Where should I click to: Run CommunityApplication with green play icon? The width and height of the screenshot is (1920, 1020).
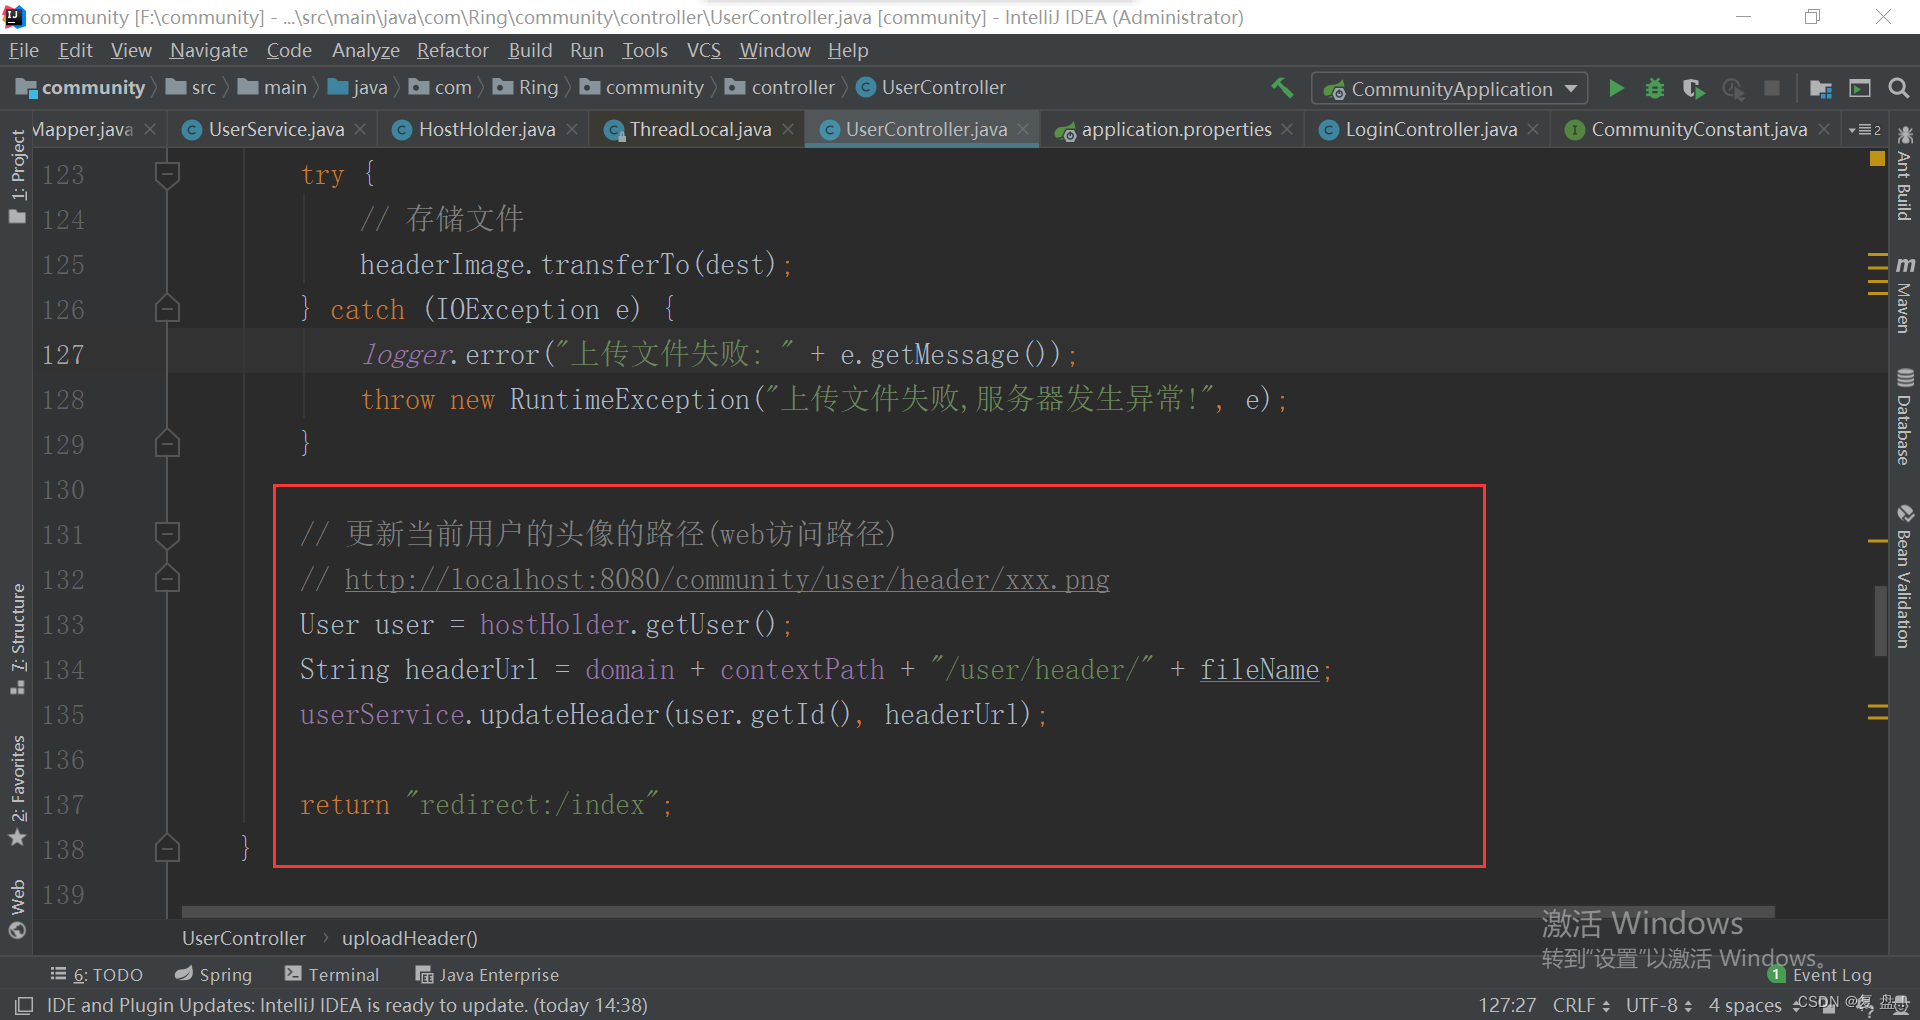point(1616,88)
